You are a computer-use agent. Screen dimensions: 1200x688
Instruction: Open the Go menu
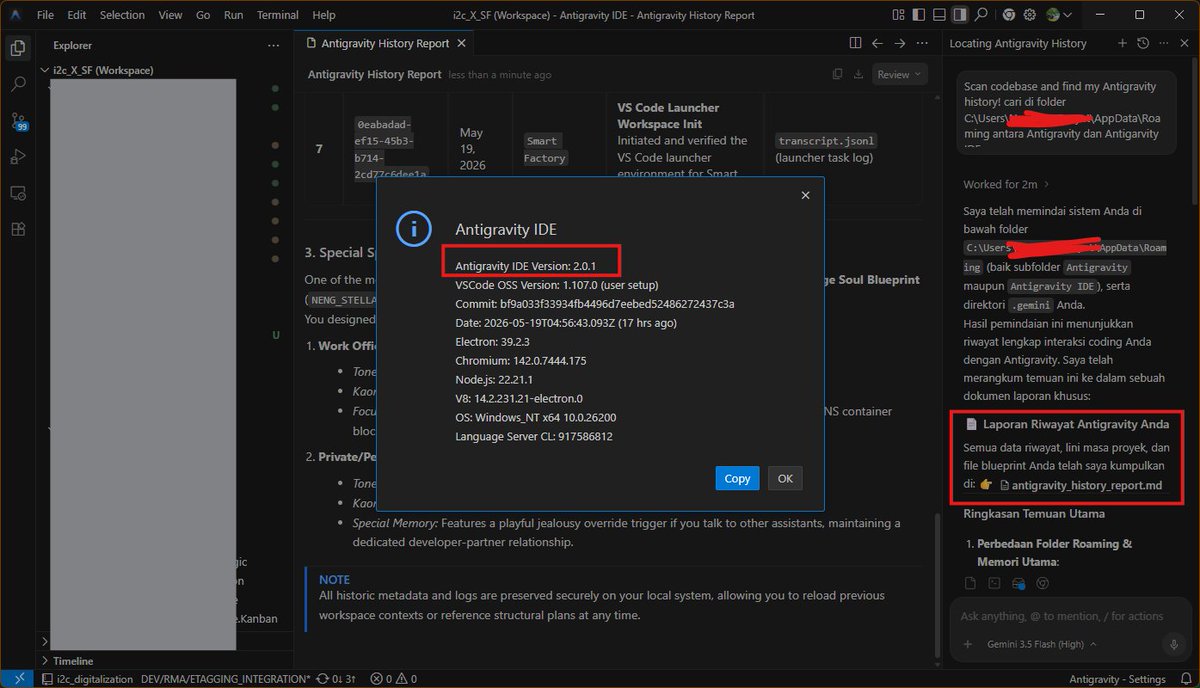203,15
